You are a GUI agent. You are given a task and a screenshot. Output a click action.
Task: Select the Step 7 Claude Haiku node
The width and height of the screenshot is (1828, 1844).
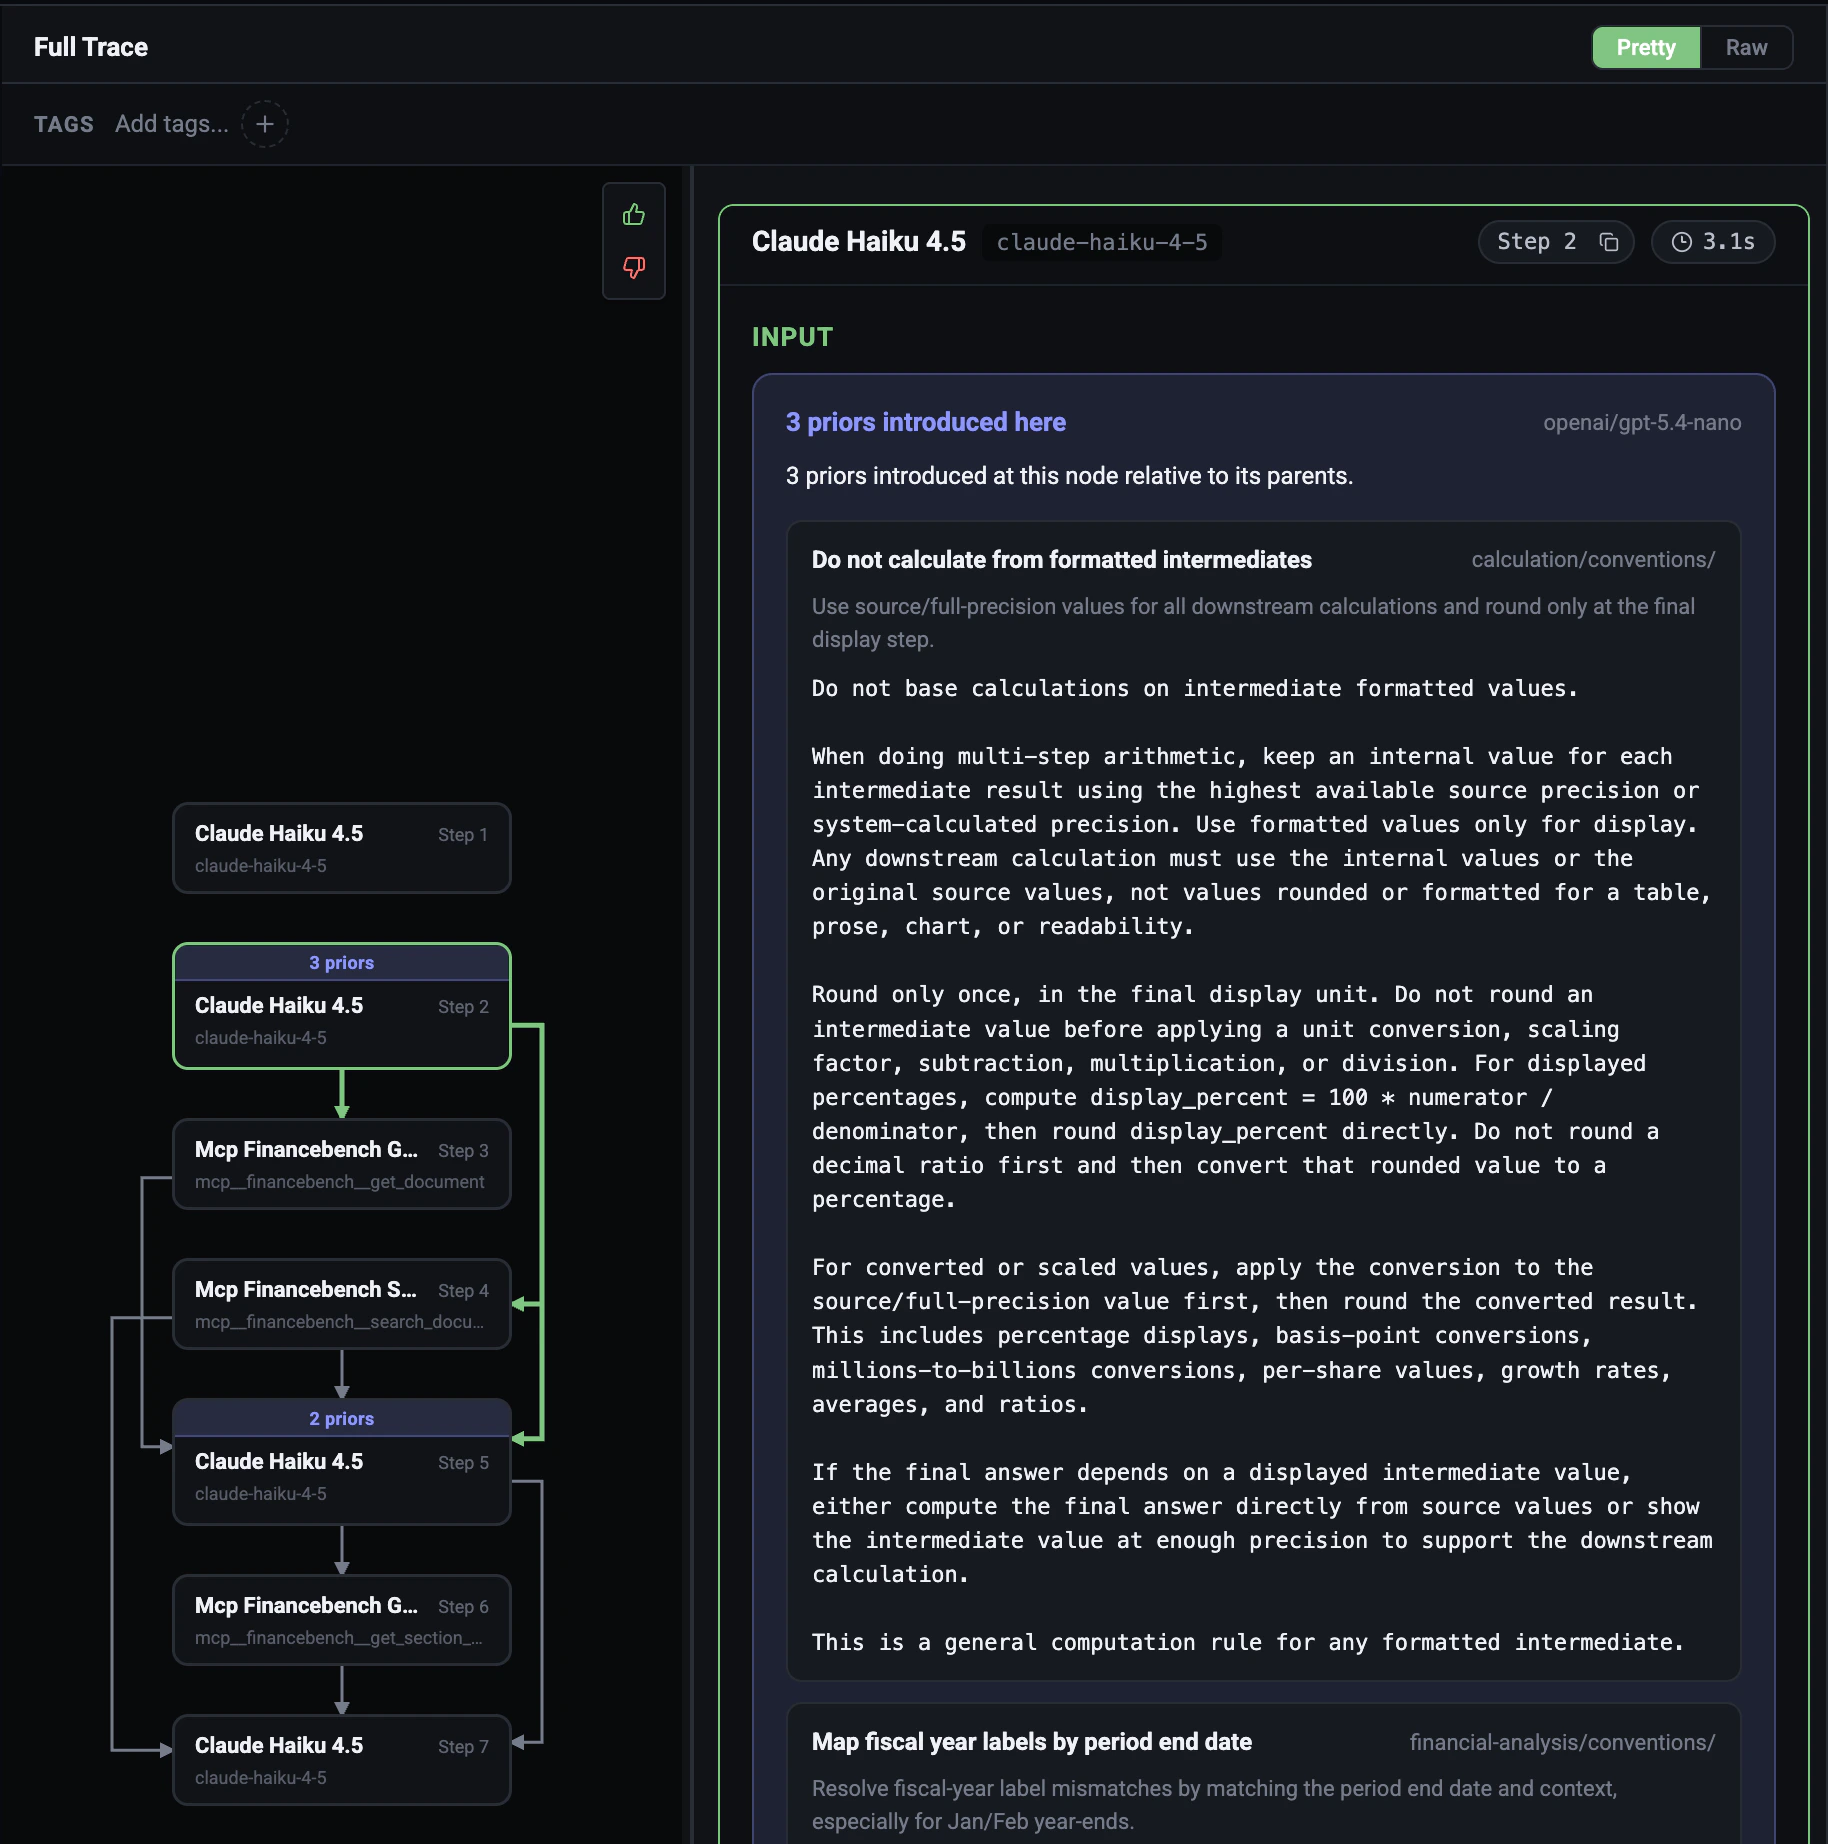click(342, 1760)
